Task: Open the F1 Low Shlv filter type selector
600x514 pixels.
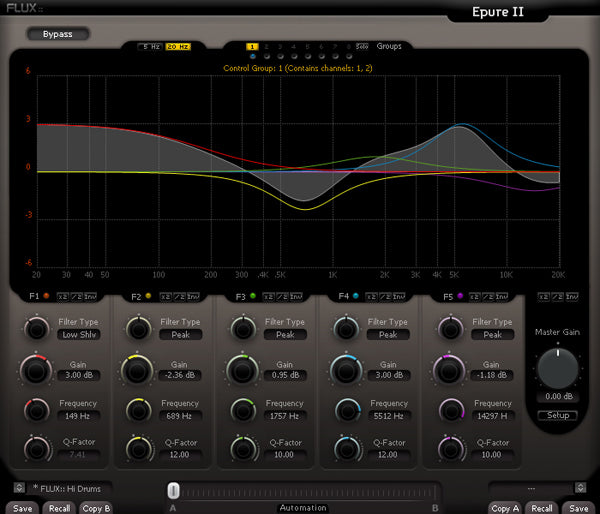Action: click(x=77, y=335)
